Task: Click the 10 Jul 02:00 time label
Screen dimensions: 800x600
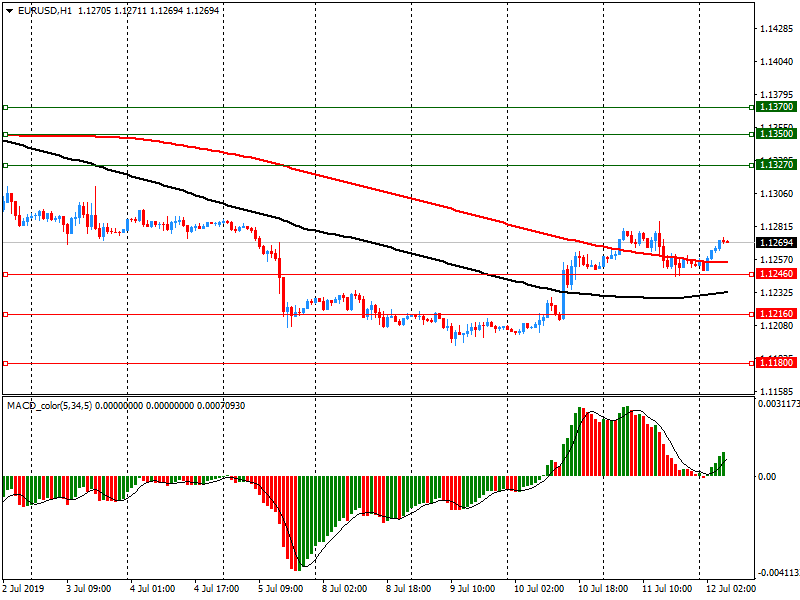Action: coord(539,588)
